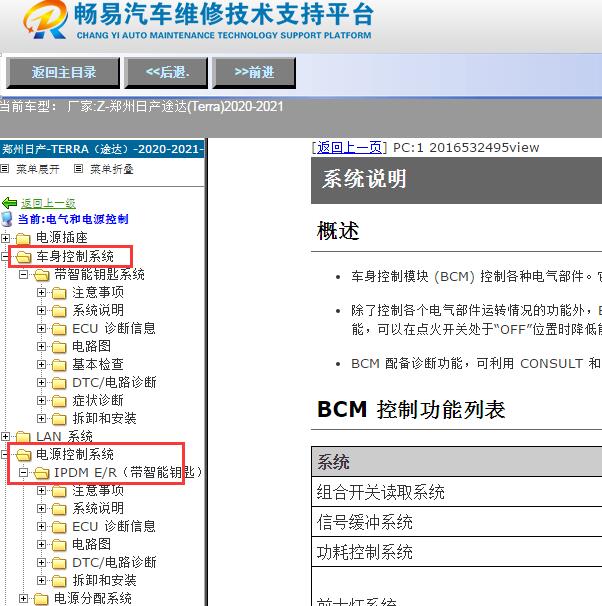Select 症状诊断 tree item
The width and height of the screenshot is (602, 606).
[x=98, y=400]
